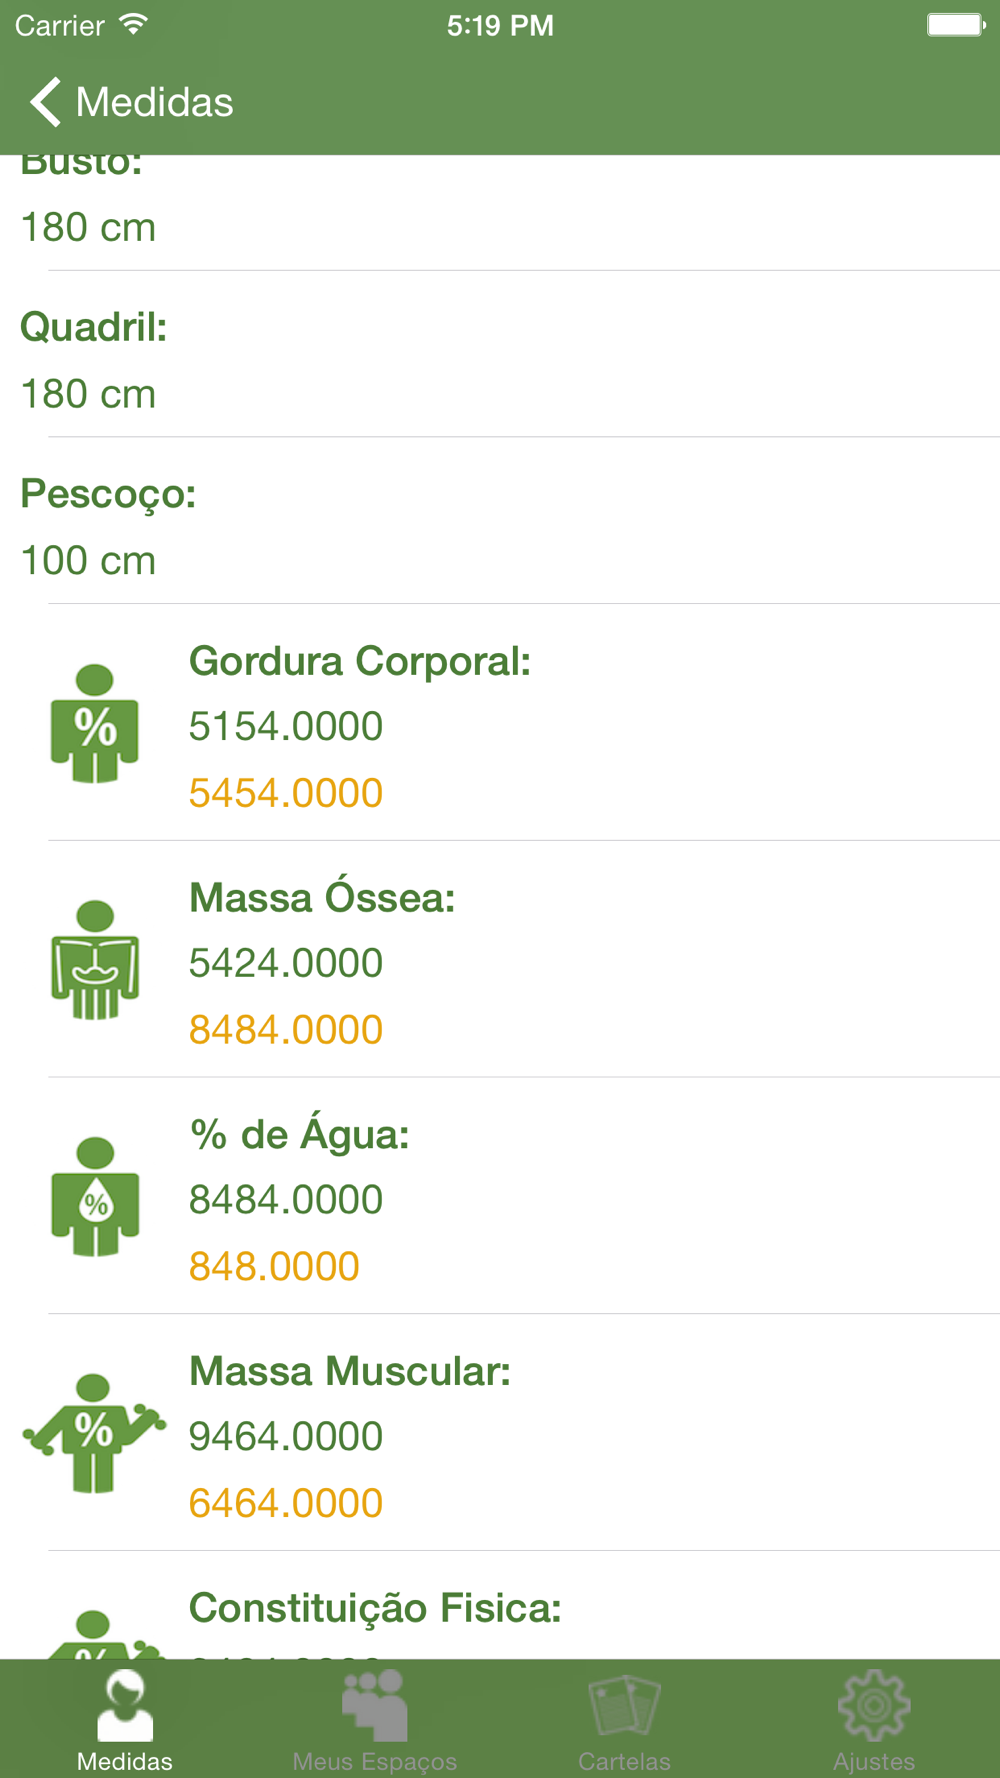Tap the Gordura Corporal body percent icon
Viewport: 1000px width, 1778px height.
95,724
